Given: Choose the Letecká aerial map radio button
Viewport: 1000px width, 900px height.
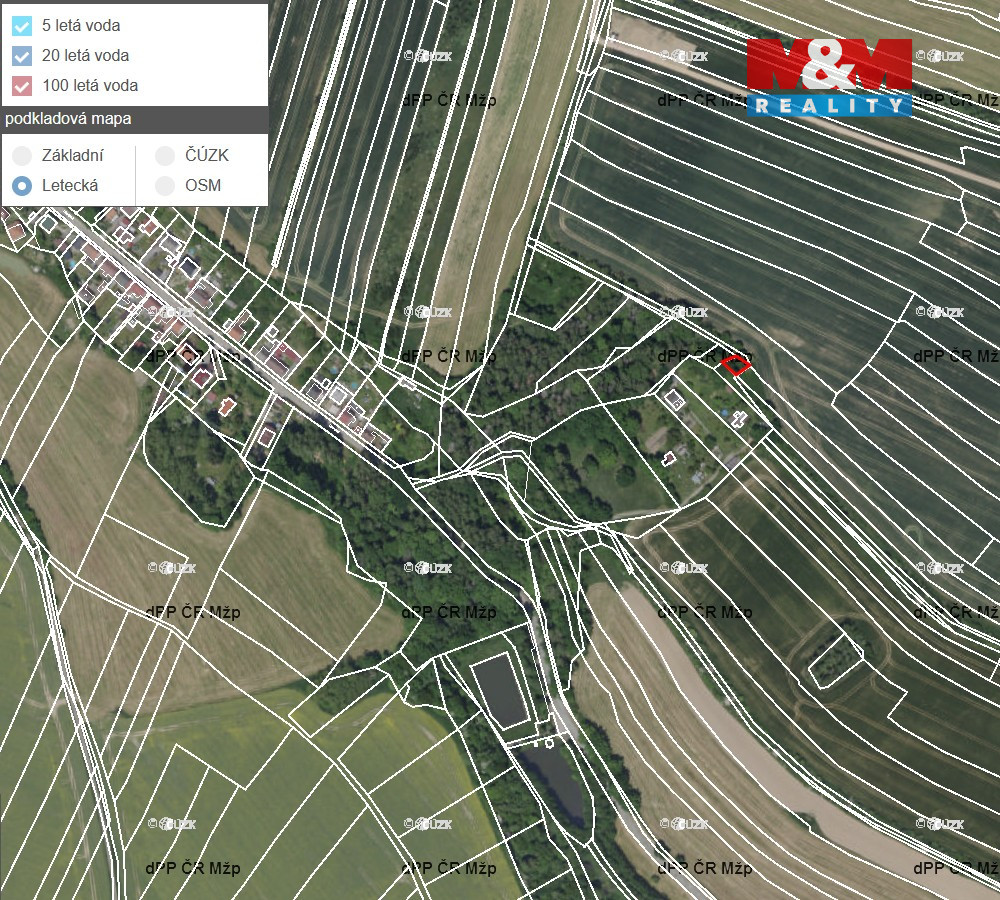Looking at the screenshot, I should coord(22,186).
